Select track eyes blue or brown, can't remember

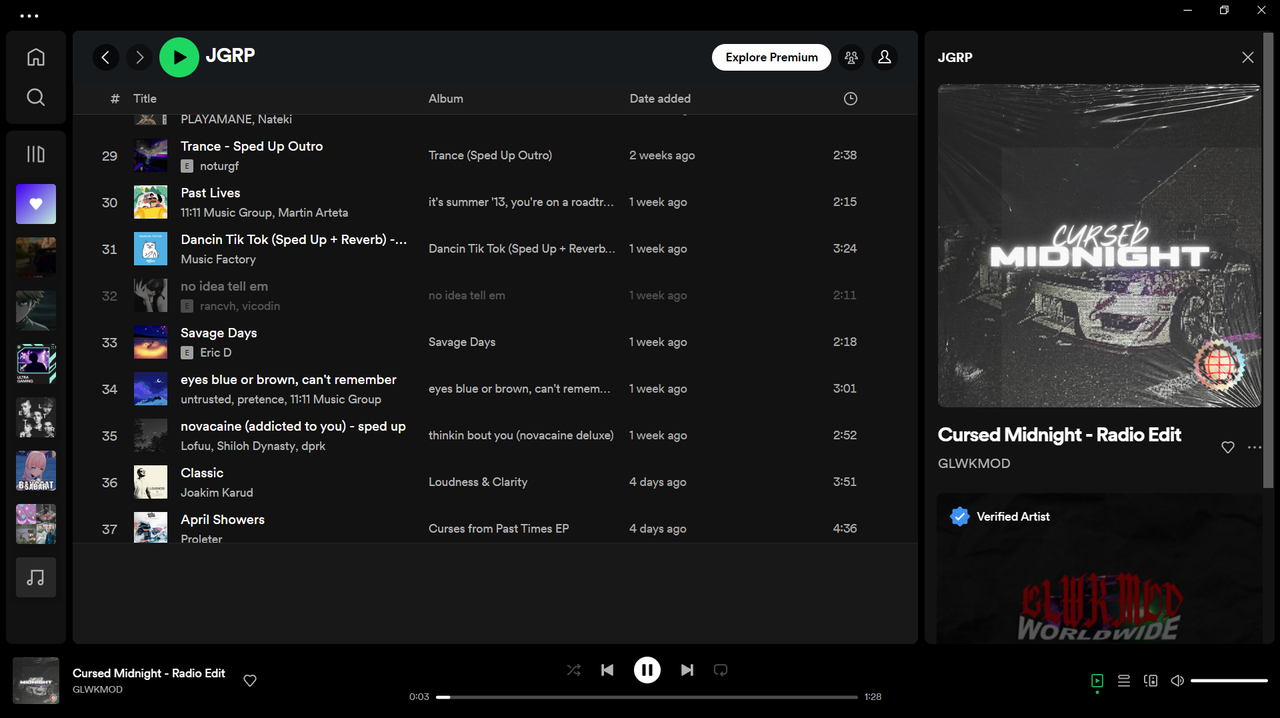pyautogui.click(x=289, y=380)
